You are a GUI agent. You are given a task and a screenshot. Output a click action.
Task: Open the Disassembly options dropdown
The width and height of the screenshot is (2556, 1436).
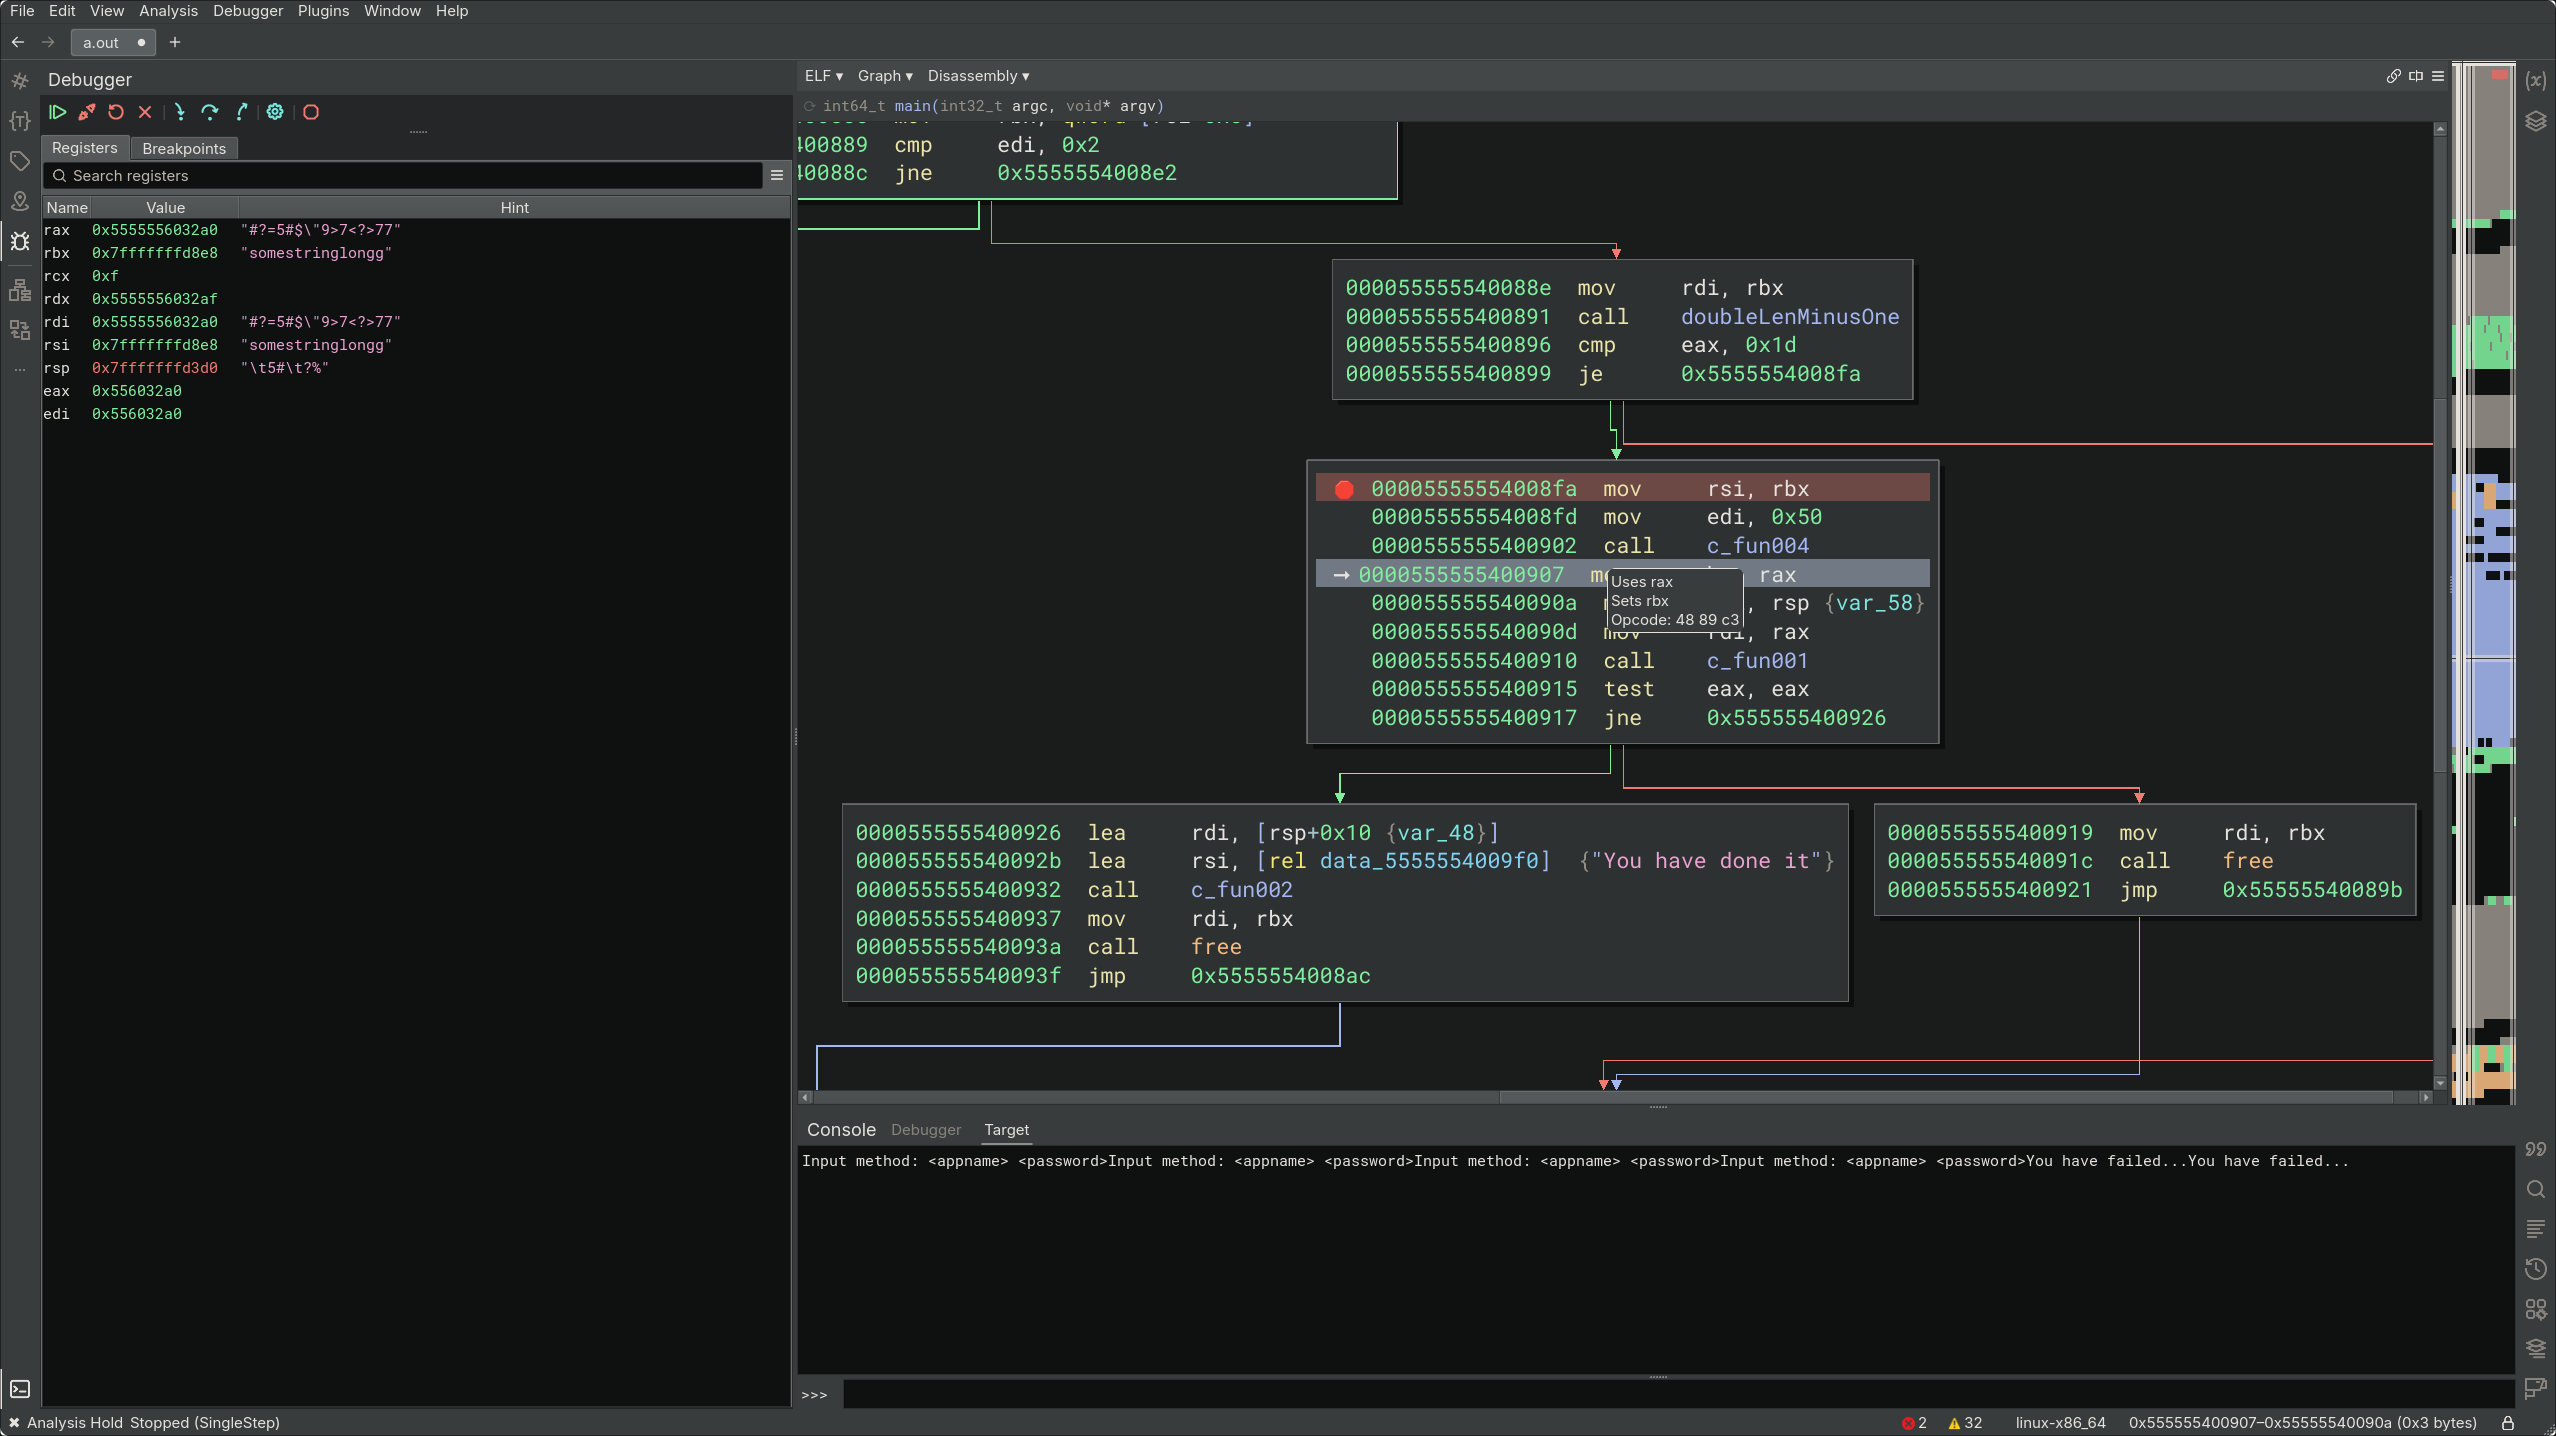977,76
